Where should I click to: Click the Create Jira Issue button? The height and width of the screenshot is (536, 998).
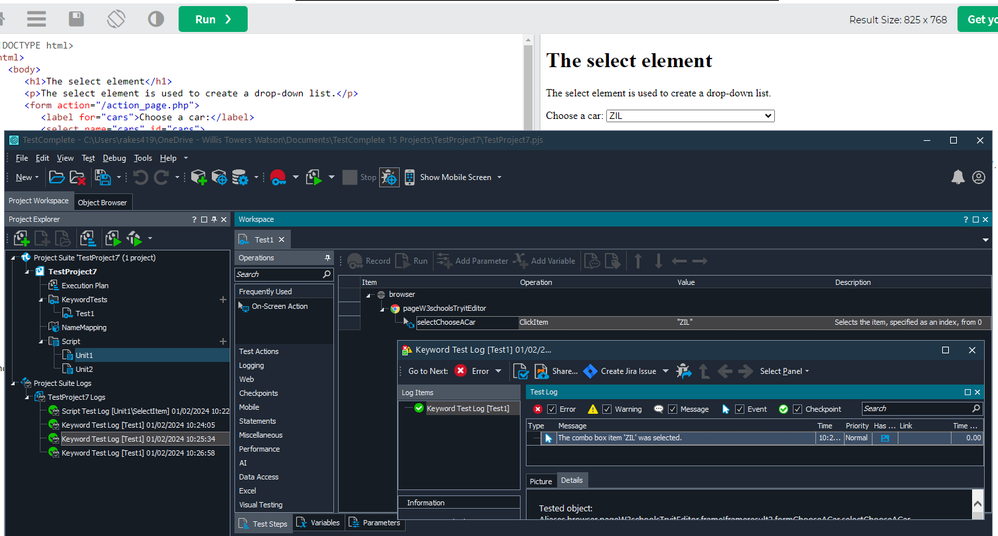click(620, 371)
